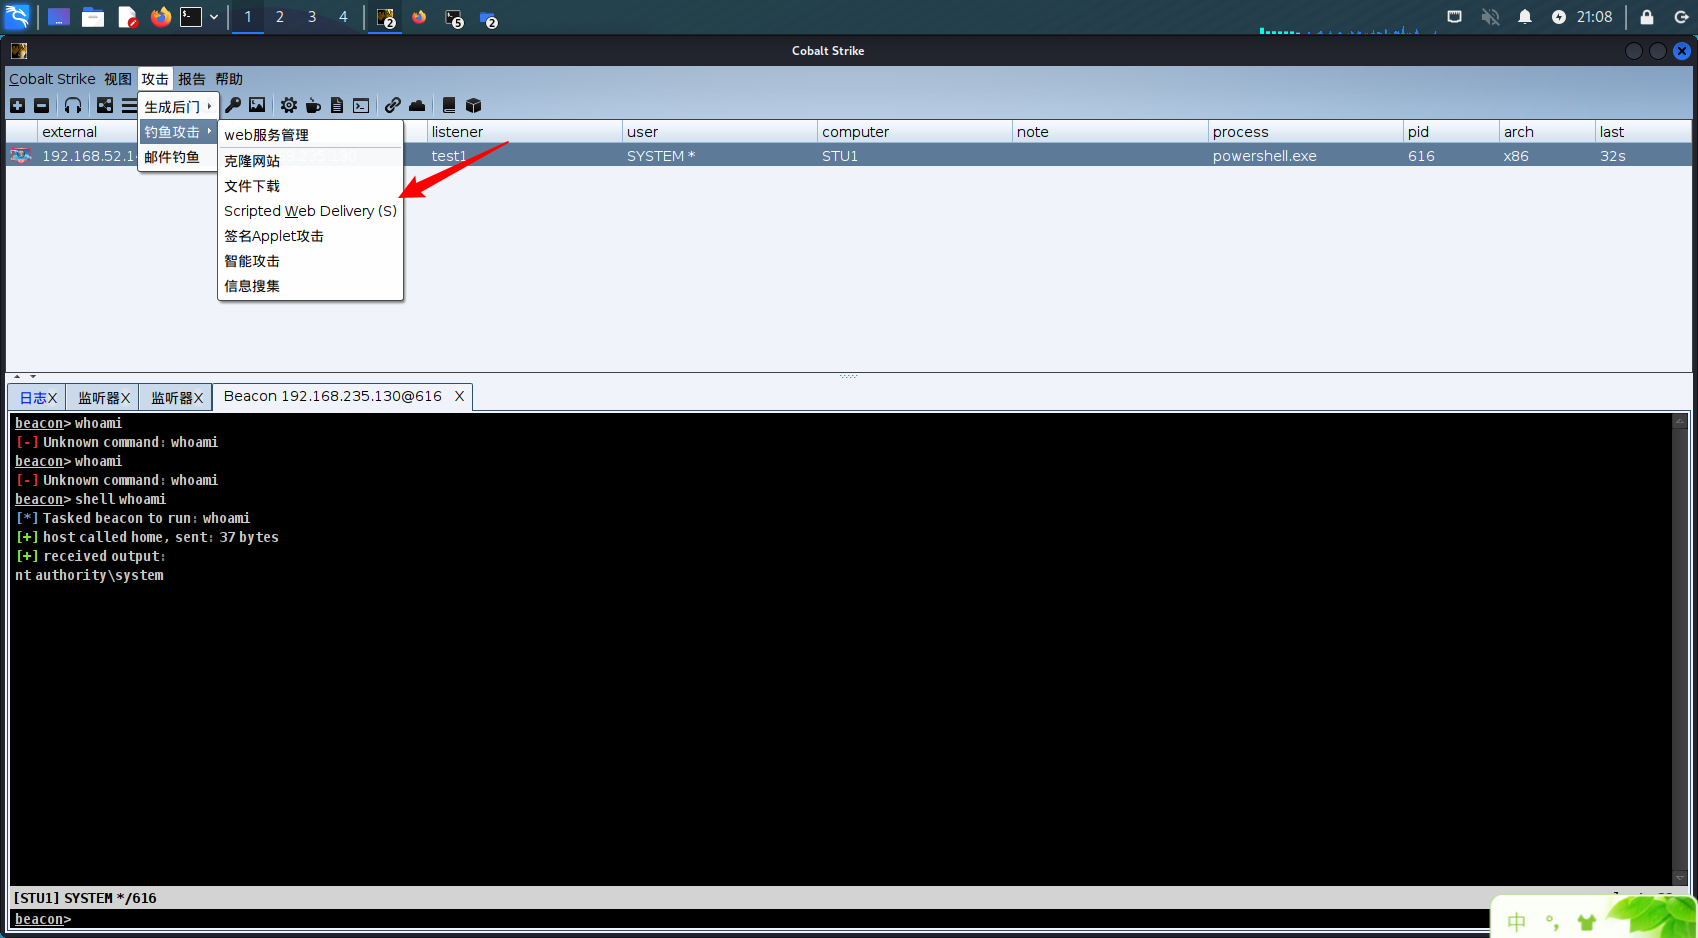The width and height of the screenshot is (1698, 938).
Task: Select 邮件钓鱼 menu entry
Action: (x=178, y=157)
